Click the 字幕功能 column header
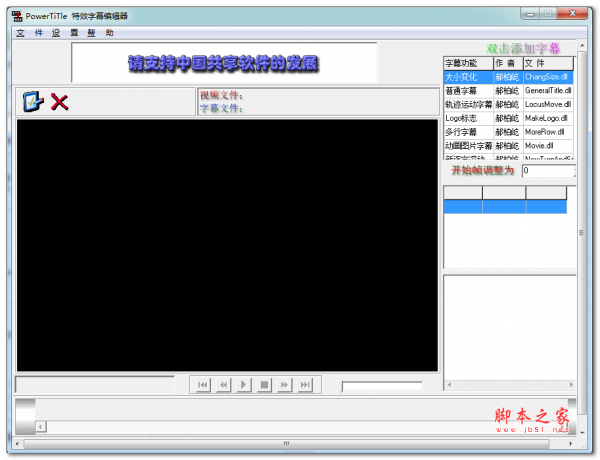The height and width of the screenshot is (460, 600). (468, 63)
